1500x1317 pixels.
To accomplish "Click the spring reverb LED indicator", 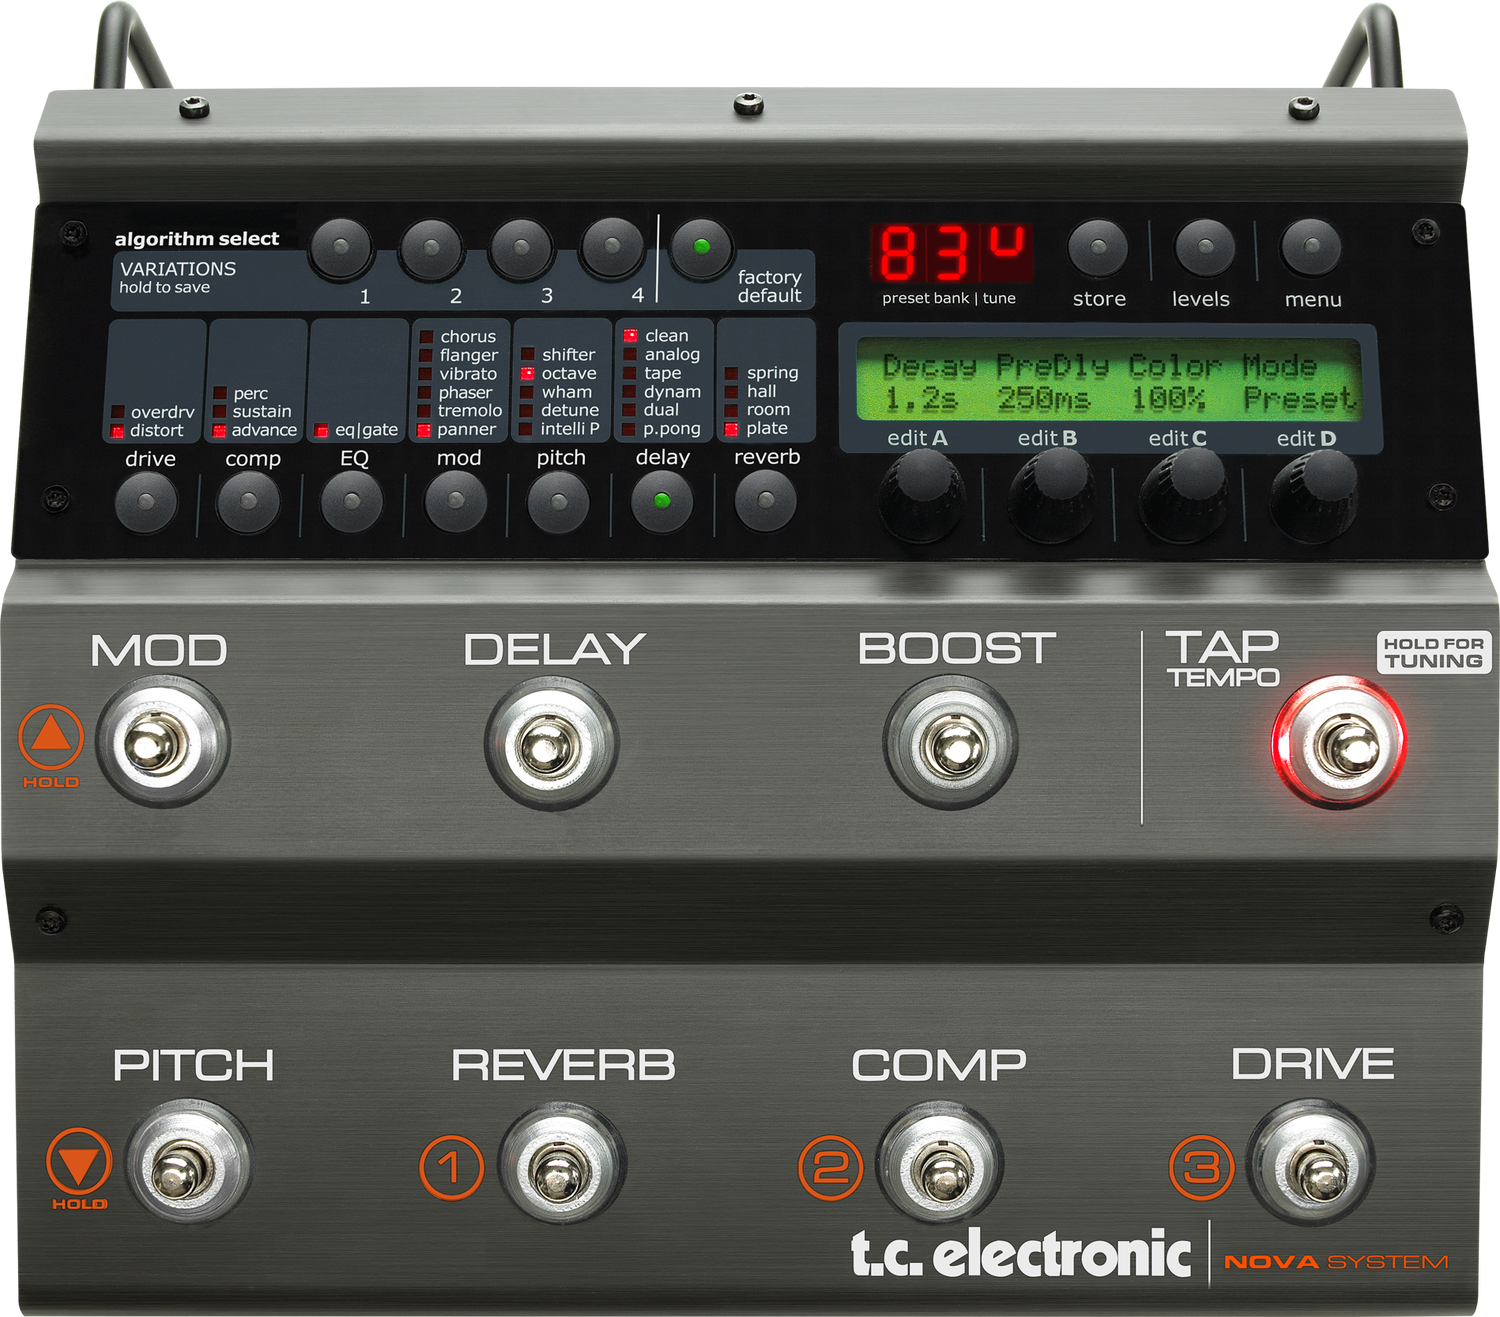I will click(x=732, y=373).
